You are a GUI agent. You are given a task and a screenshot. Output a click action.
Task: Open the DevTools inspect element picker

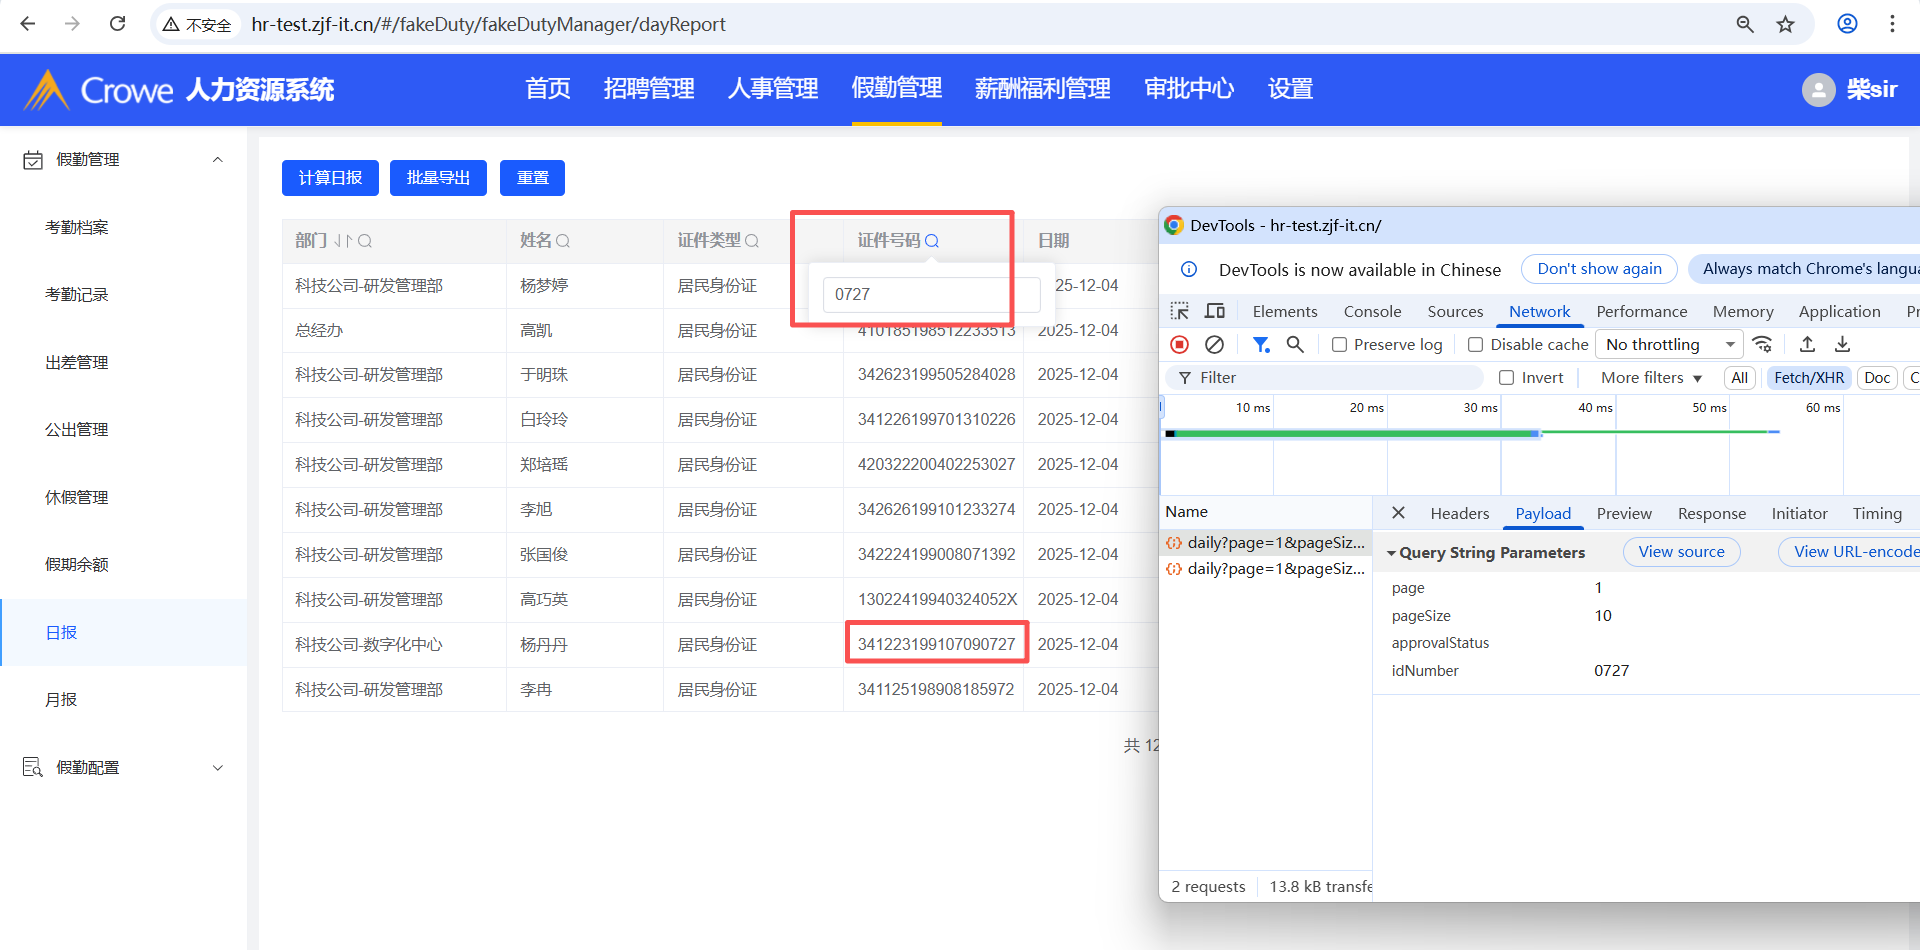coord(1180,311)
